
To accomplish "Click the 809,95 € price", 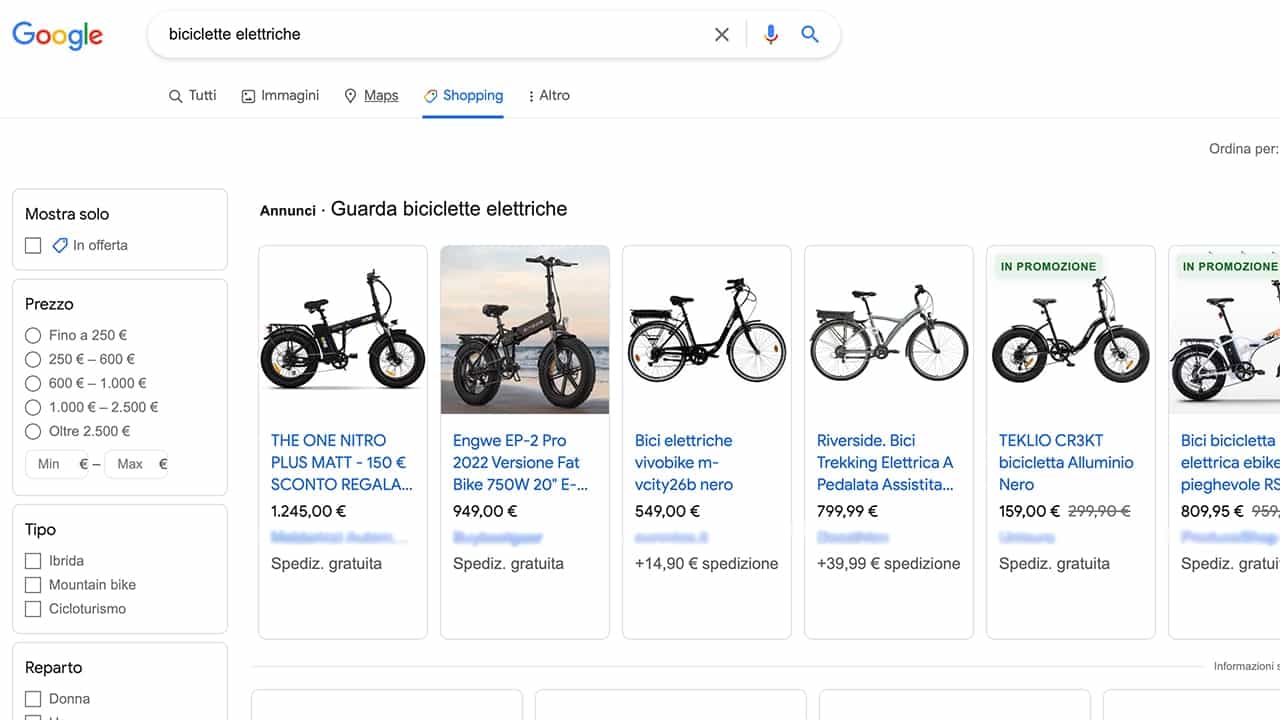I will coord(1212,511).
